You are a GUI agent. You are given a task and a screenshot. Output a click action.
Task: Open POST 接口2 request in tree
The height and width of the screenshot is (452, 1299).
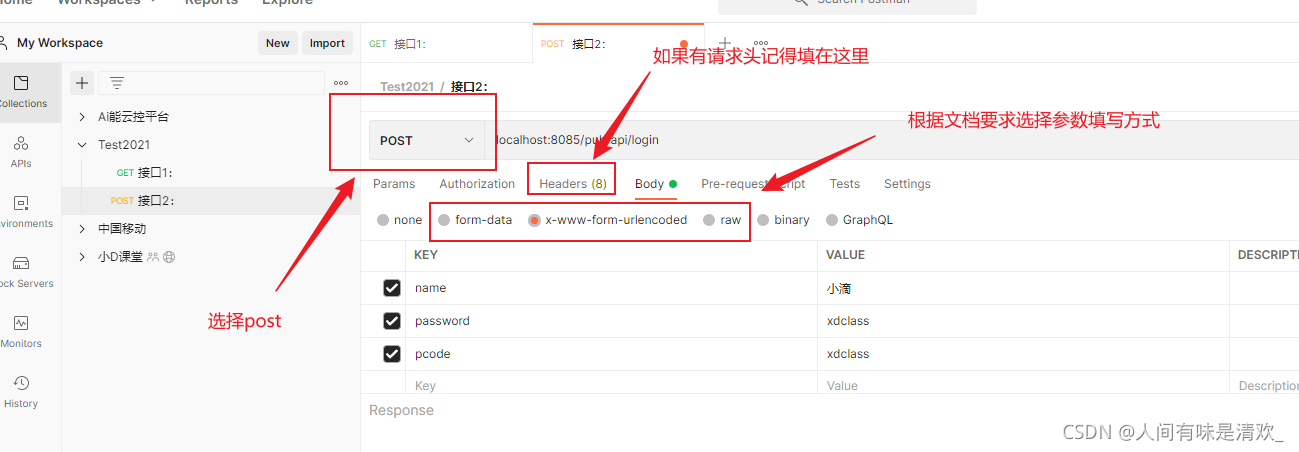coord(210,201)
